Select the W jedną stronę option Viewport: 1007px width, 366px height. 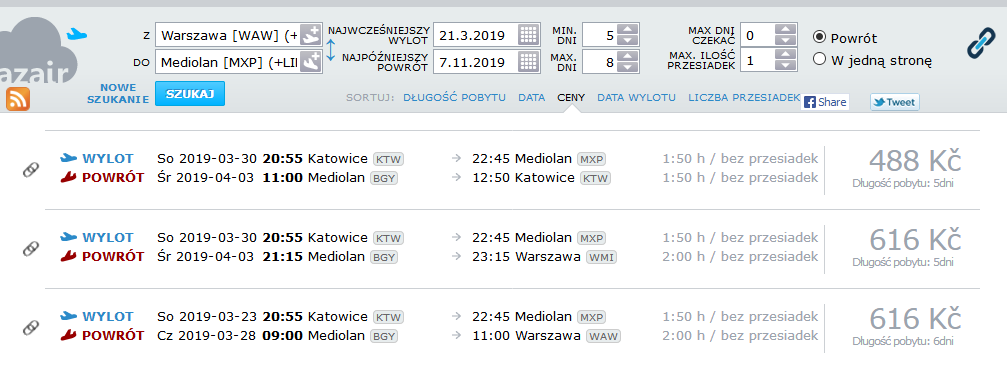pos(819,60)
